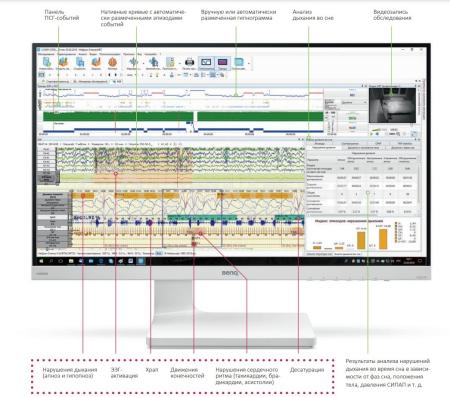Toggle the Hypnogram screen toolbar button
The width and height of the screenshot is (450, 397).
click(x=206, y=63)
